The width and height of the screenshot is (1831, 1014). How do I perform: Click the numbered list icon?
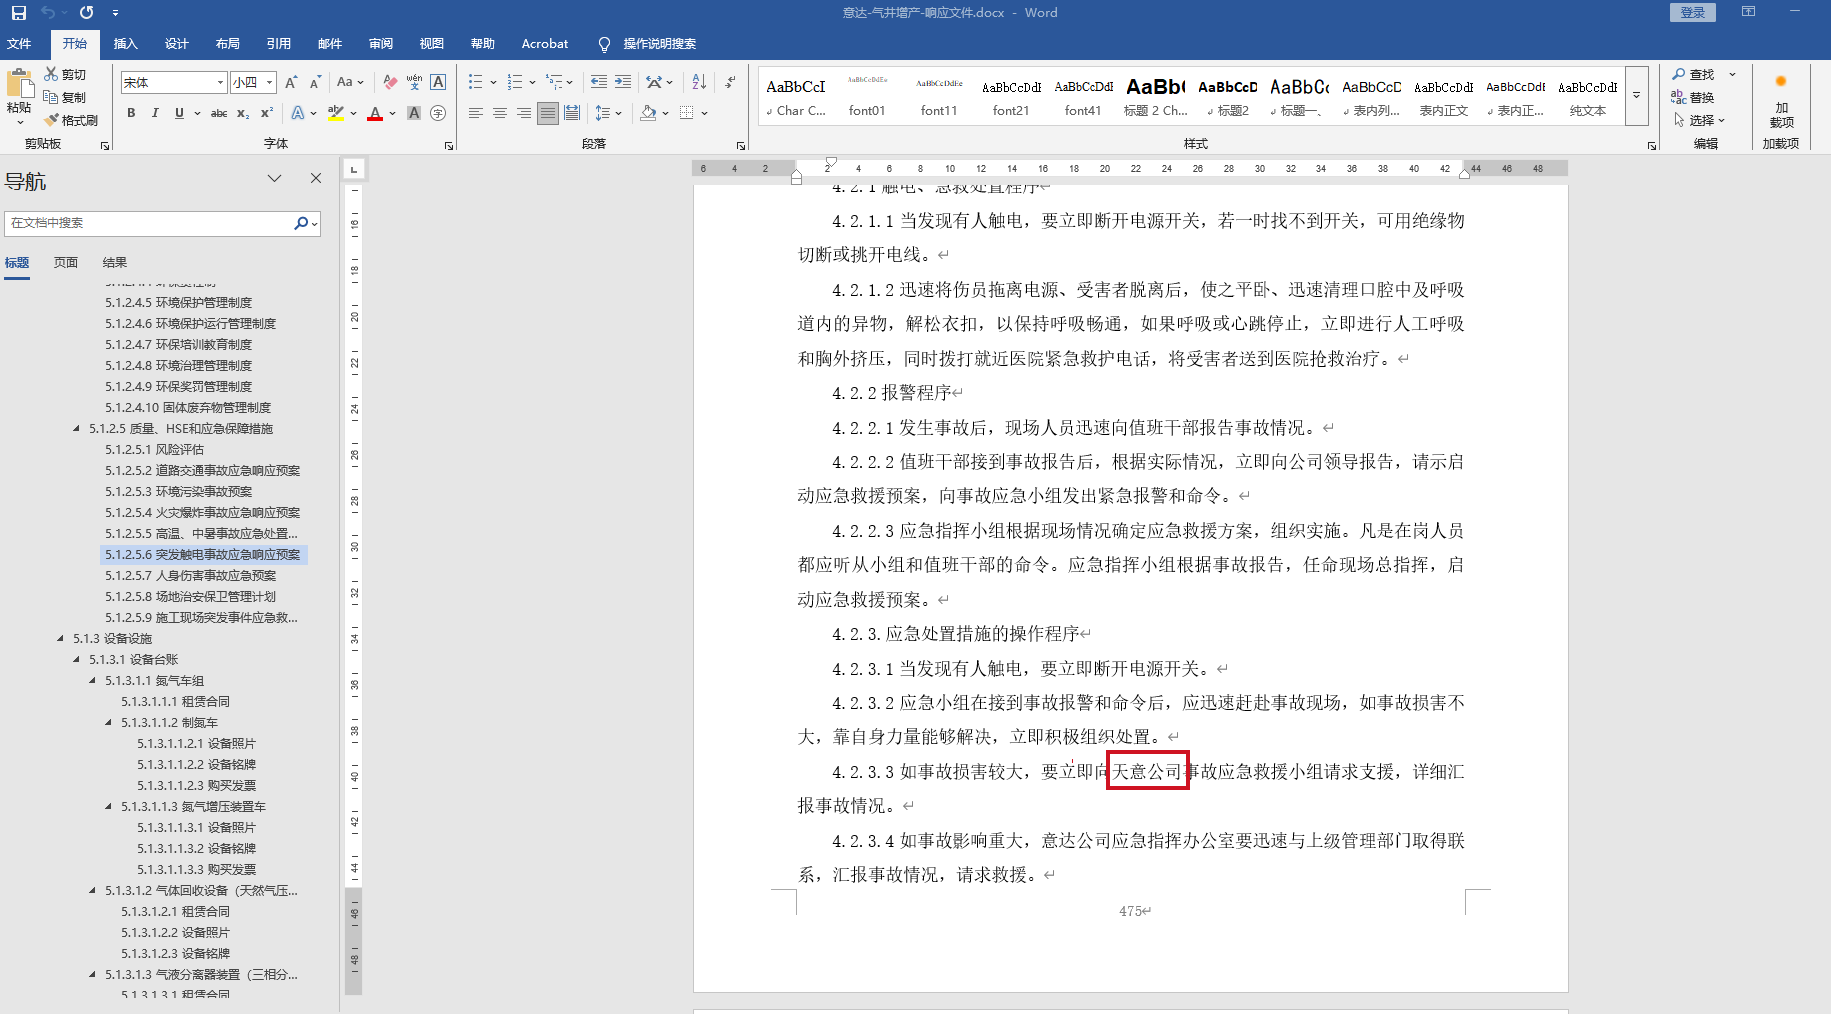click(515, 82)
